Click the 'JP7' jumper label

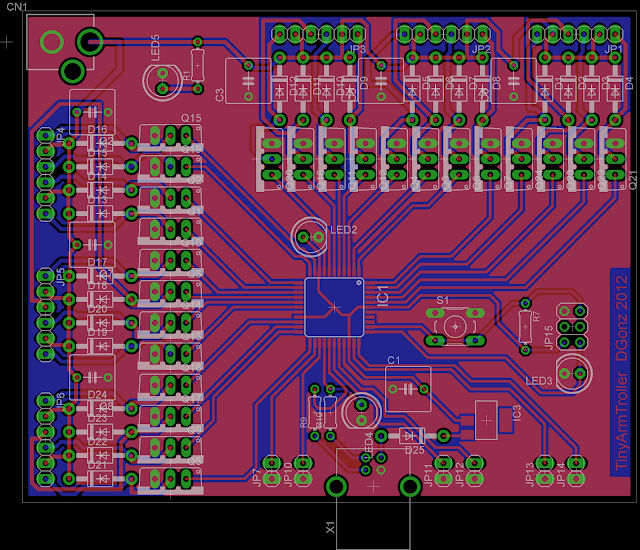point(257,478)
